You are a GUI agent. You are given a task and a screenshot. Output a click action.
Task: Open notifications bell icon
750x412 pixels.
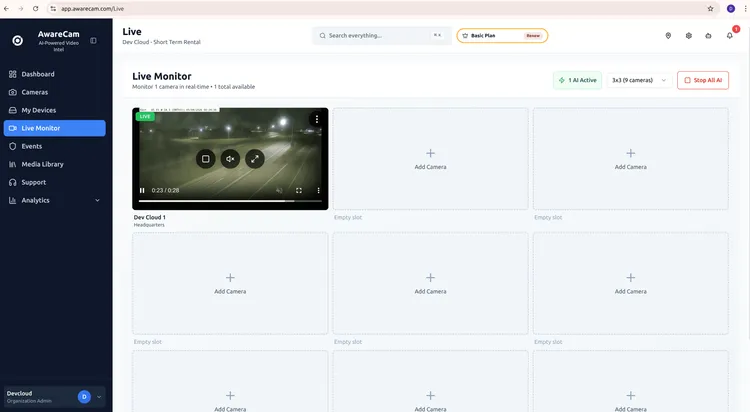point(729,35)
